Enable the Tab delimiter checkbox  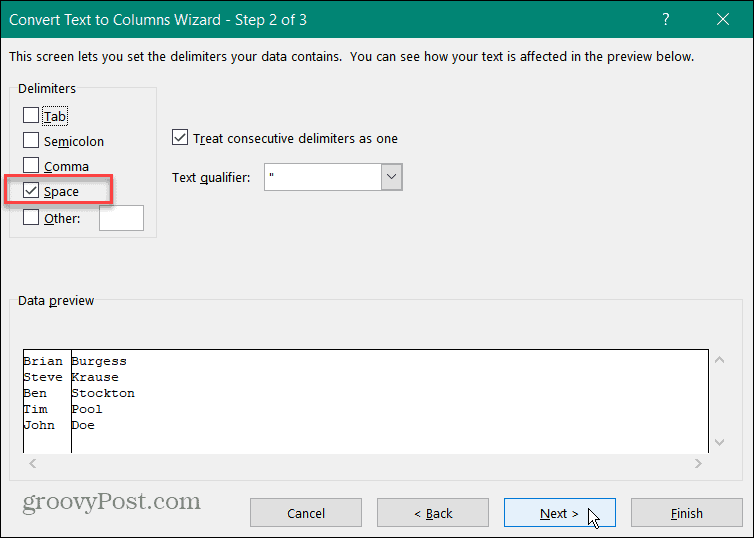(x=31, y=115)
